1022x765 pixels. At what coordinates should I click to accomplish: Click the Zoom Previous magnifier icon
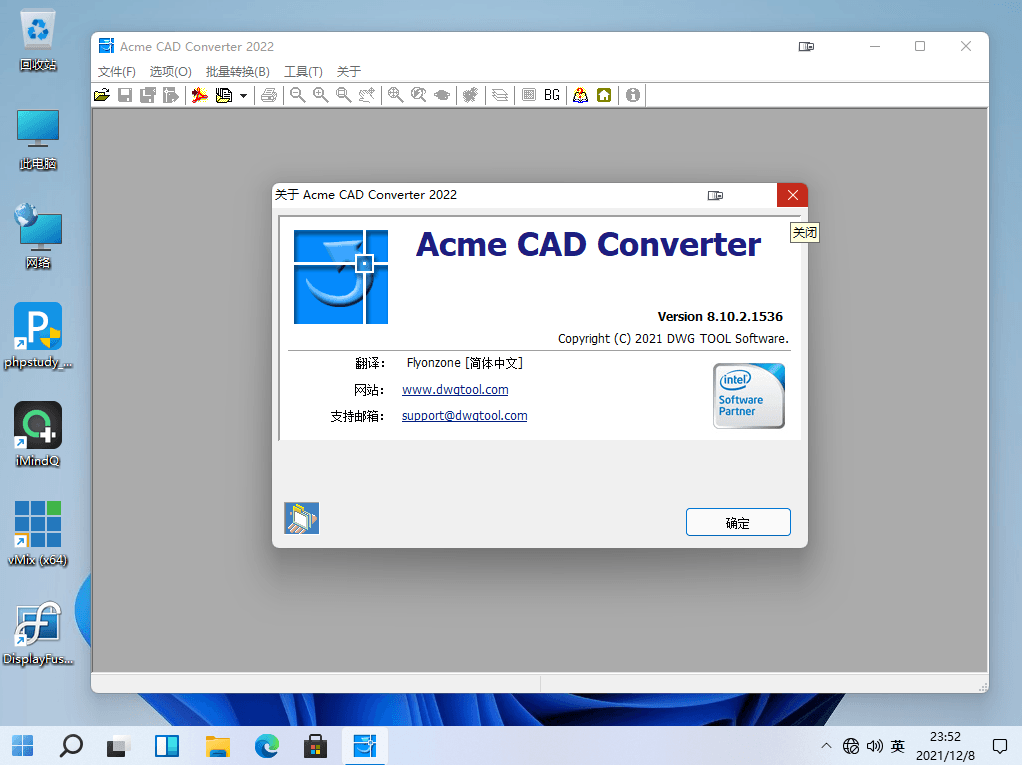click(x=418, y=95)
